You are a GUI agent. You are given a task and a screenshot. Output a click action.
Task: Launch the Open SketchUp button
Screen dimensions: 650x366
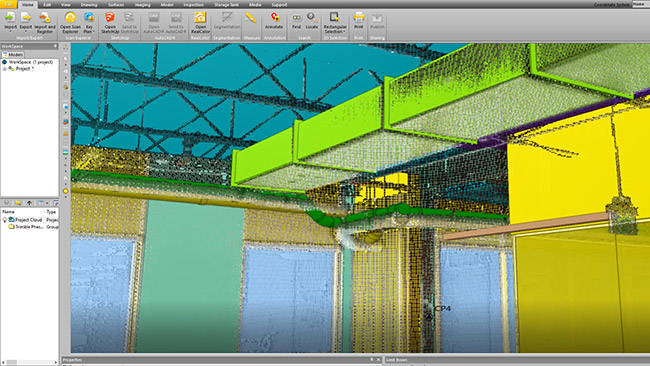click(x=110, y=22)
